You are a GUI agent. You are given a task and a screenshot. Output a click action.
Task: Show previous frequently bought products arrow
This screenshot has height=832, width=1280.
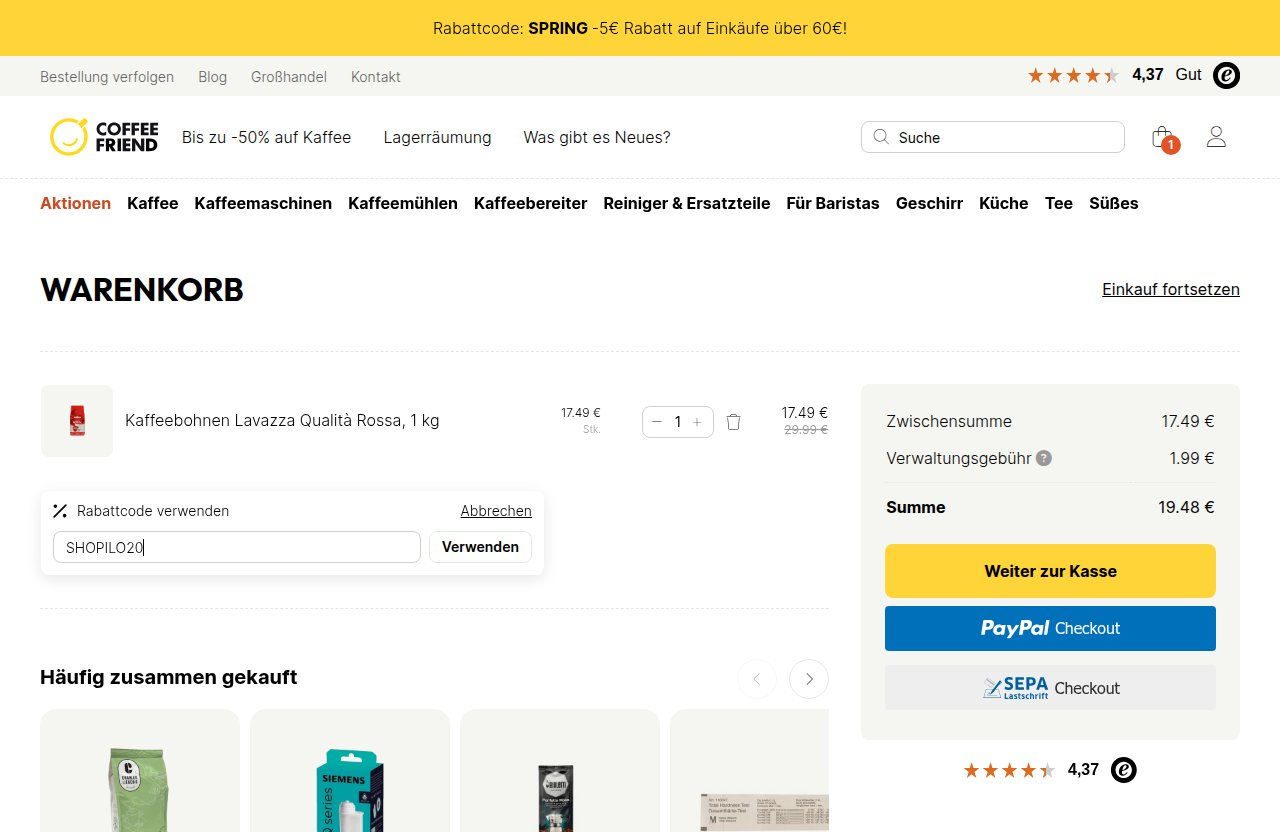click(757, 679)
